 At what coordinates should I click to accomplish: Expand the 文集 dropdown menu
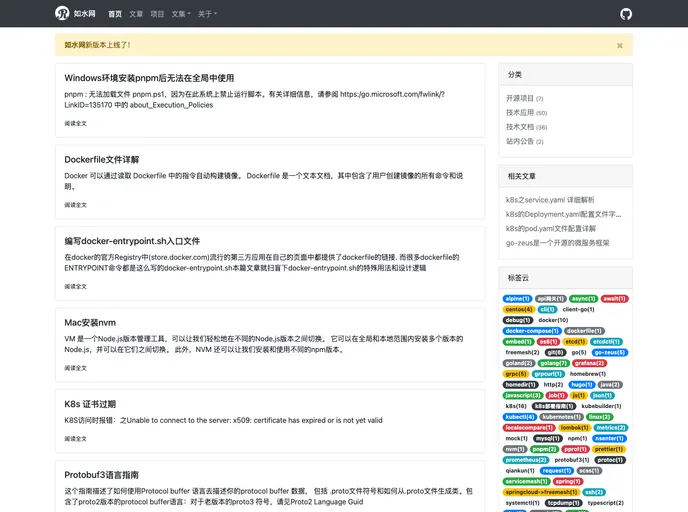180,14
